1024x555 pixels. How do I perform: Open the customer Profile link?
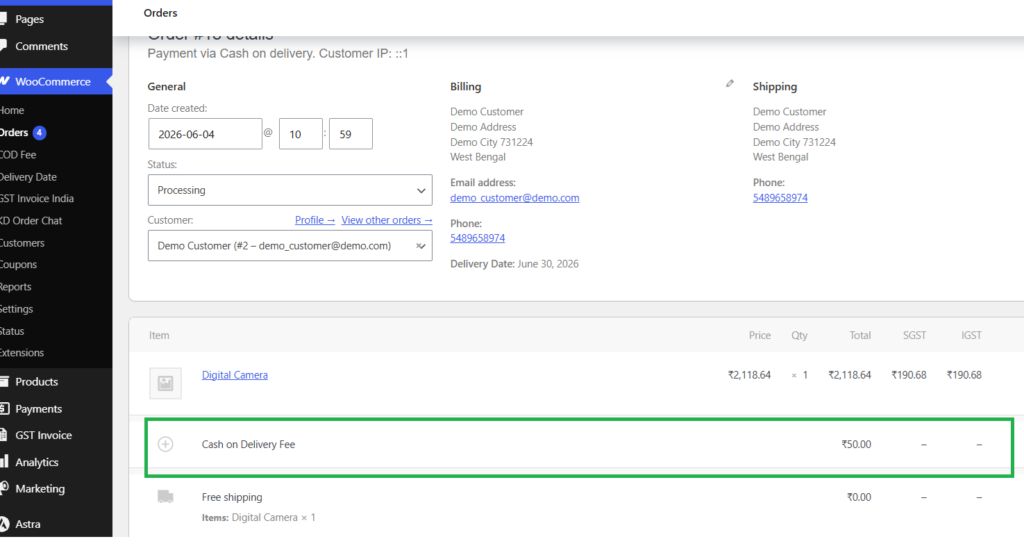(x=315, y=220)
